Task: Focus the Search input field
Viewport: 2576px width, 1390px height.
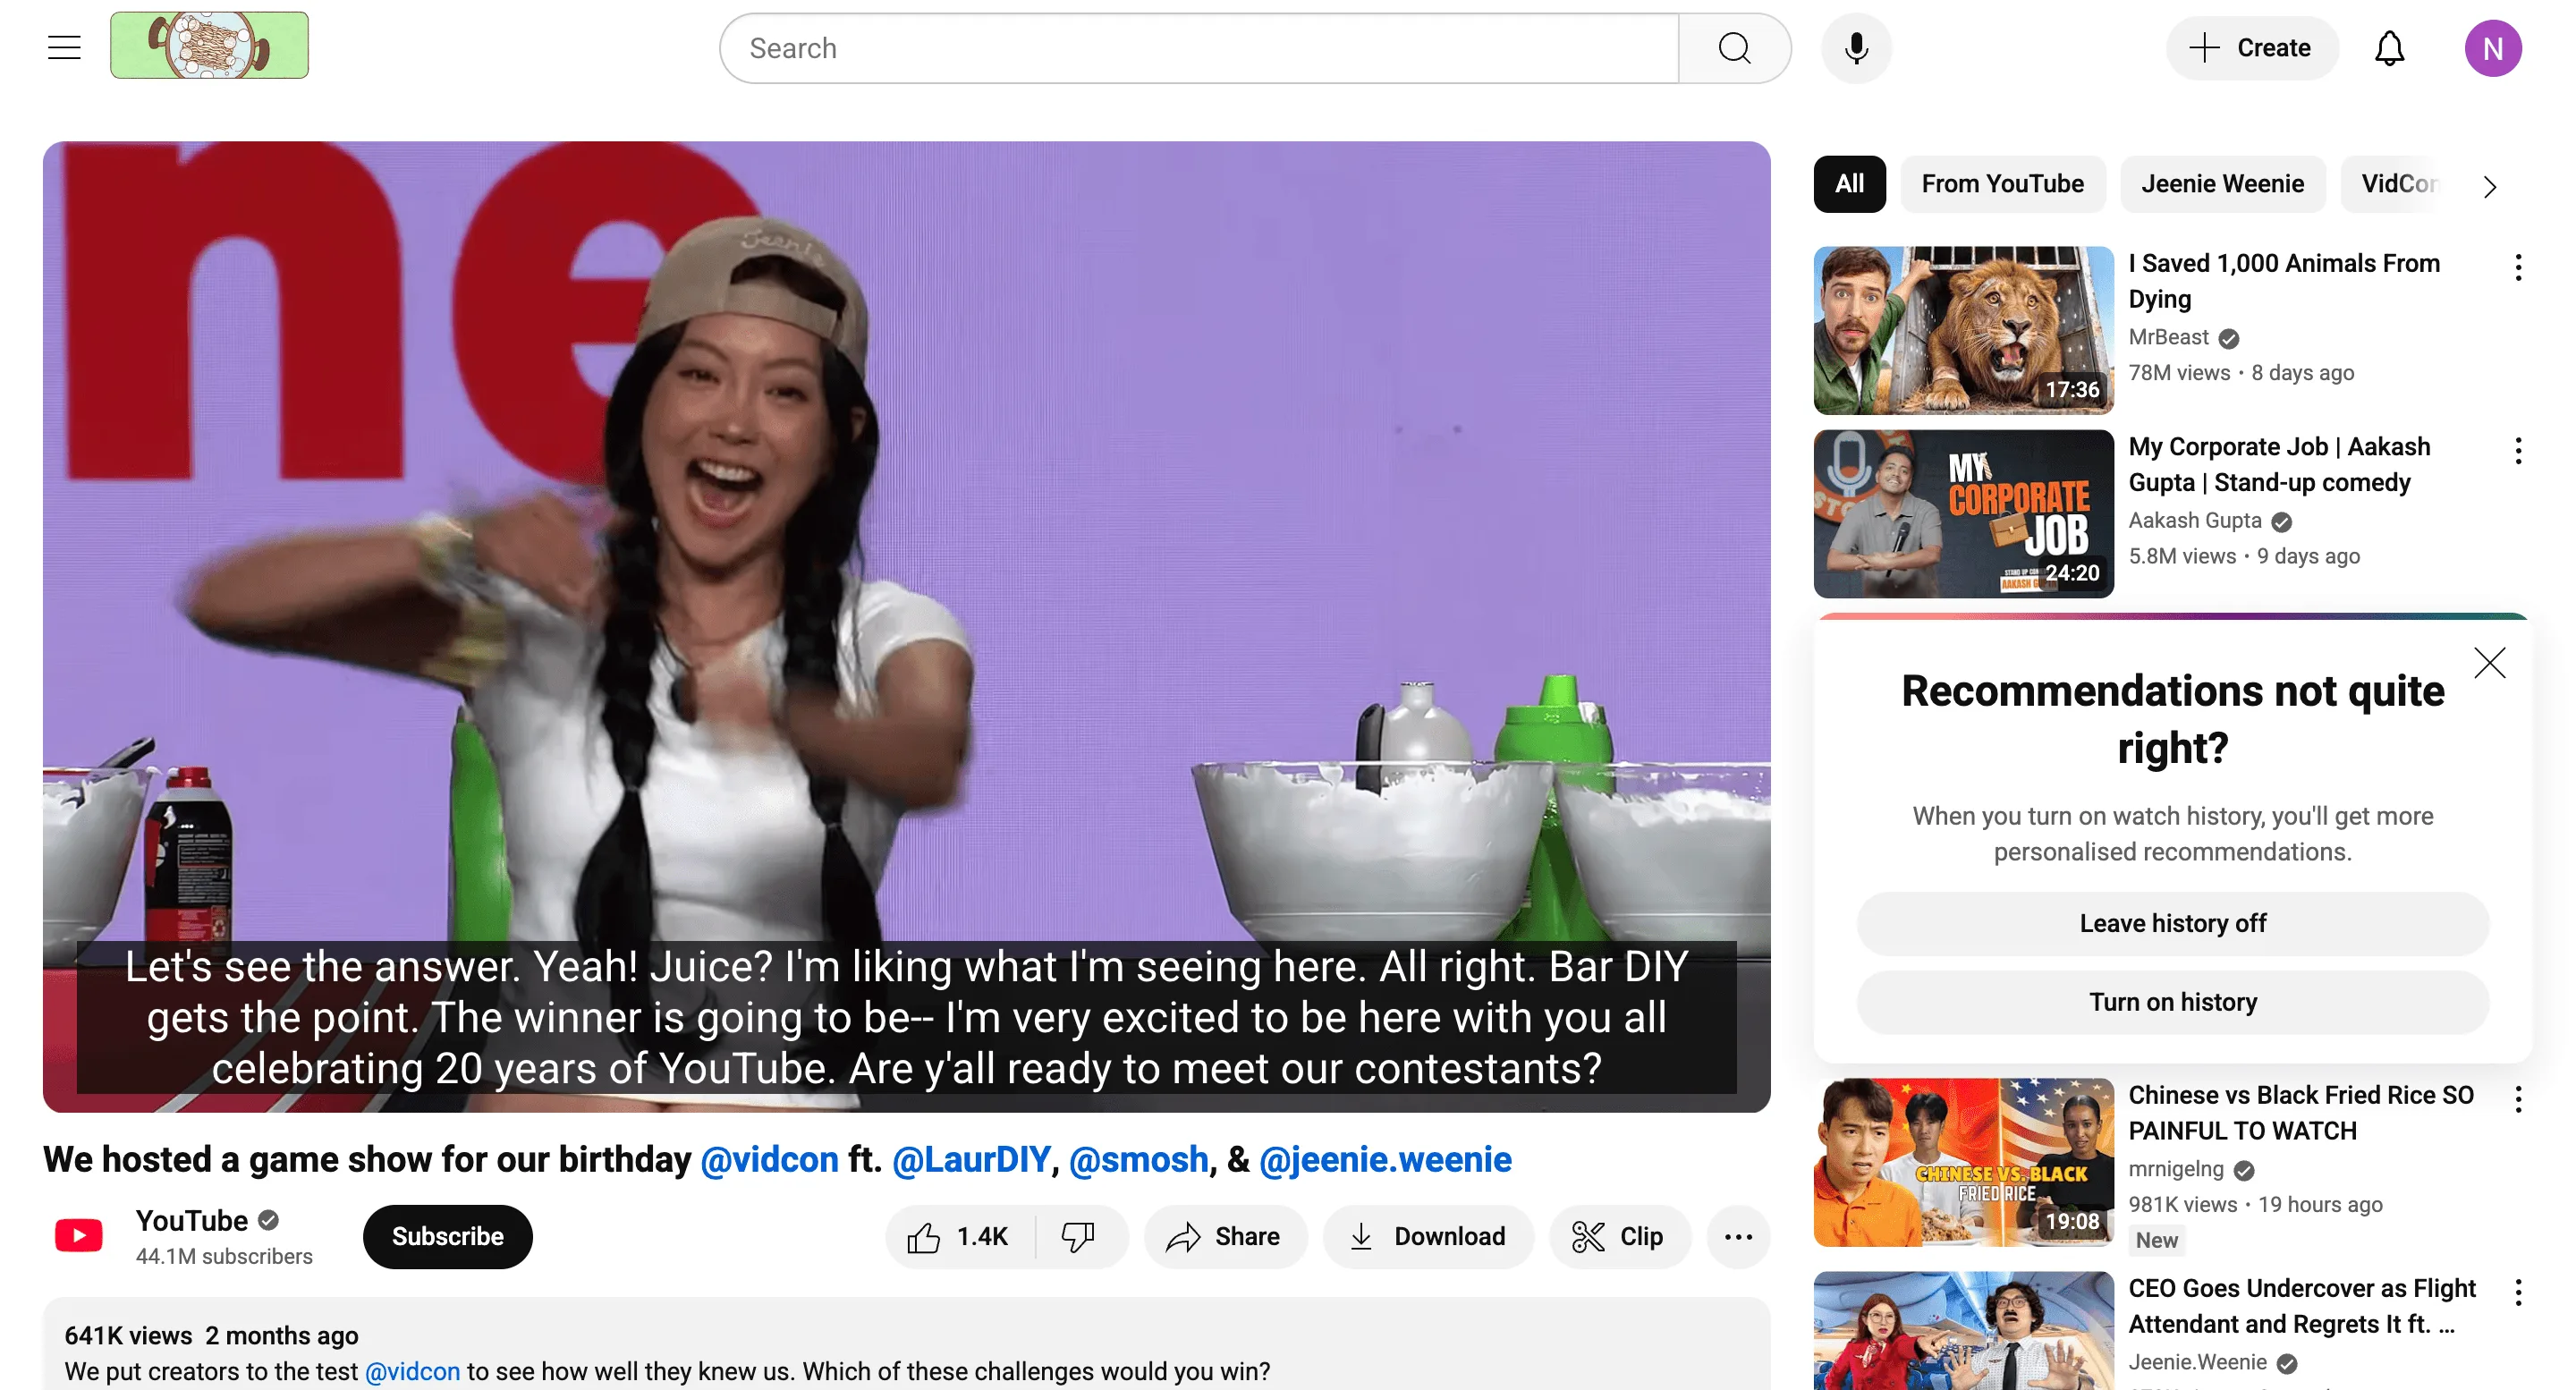Action: coord(1198,48)
